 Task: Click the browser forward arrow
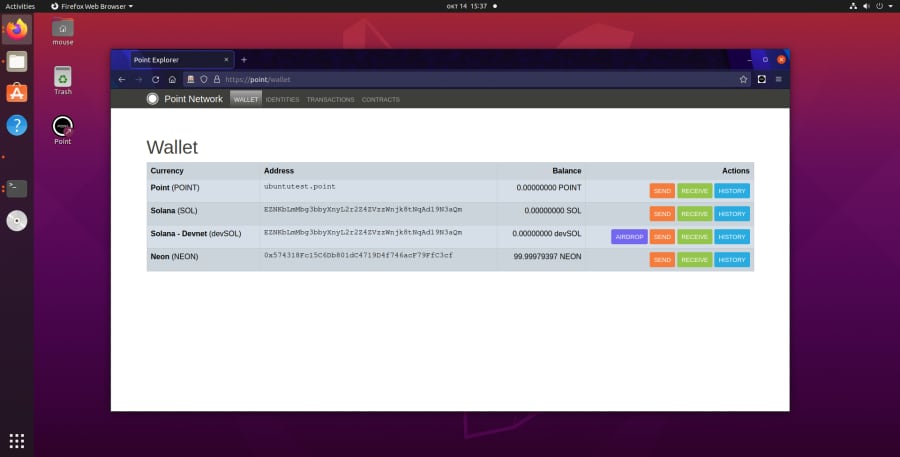(x=138, y=79)
